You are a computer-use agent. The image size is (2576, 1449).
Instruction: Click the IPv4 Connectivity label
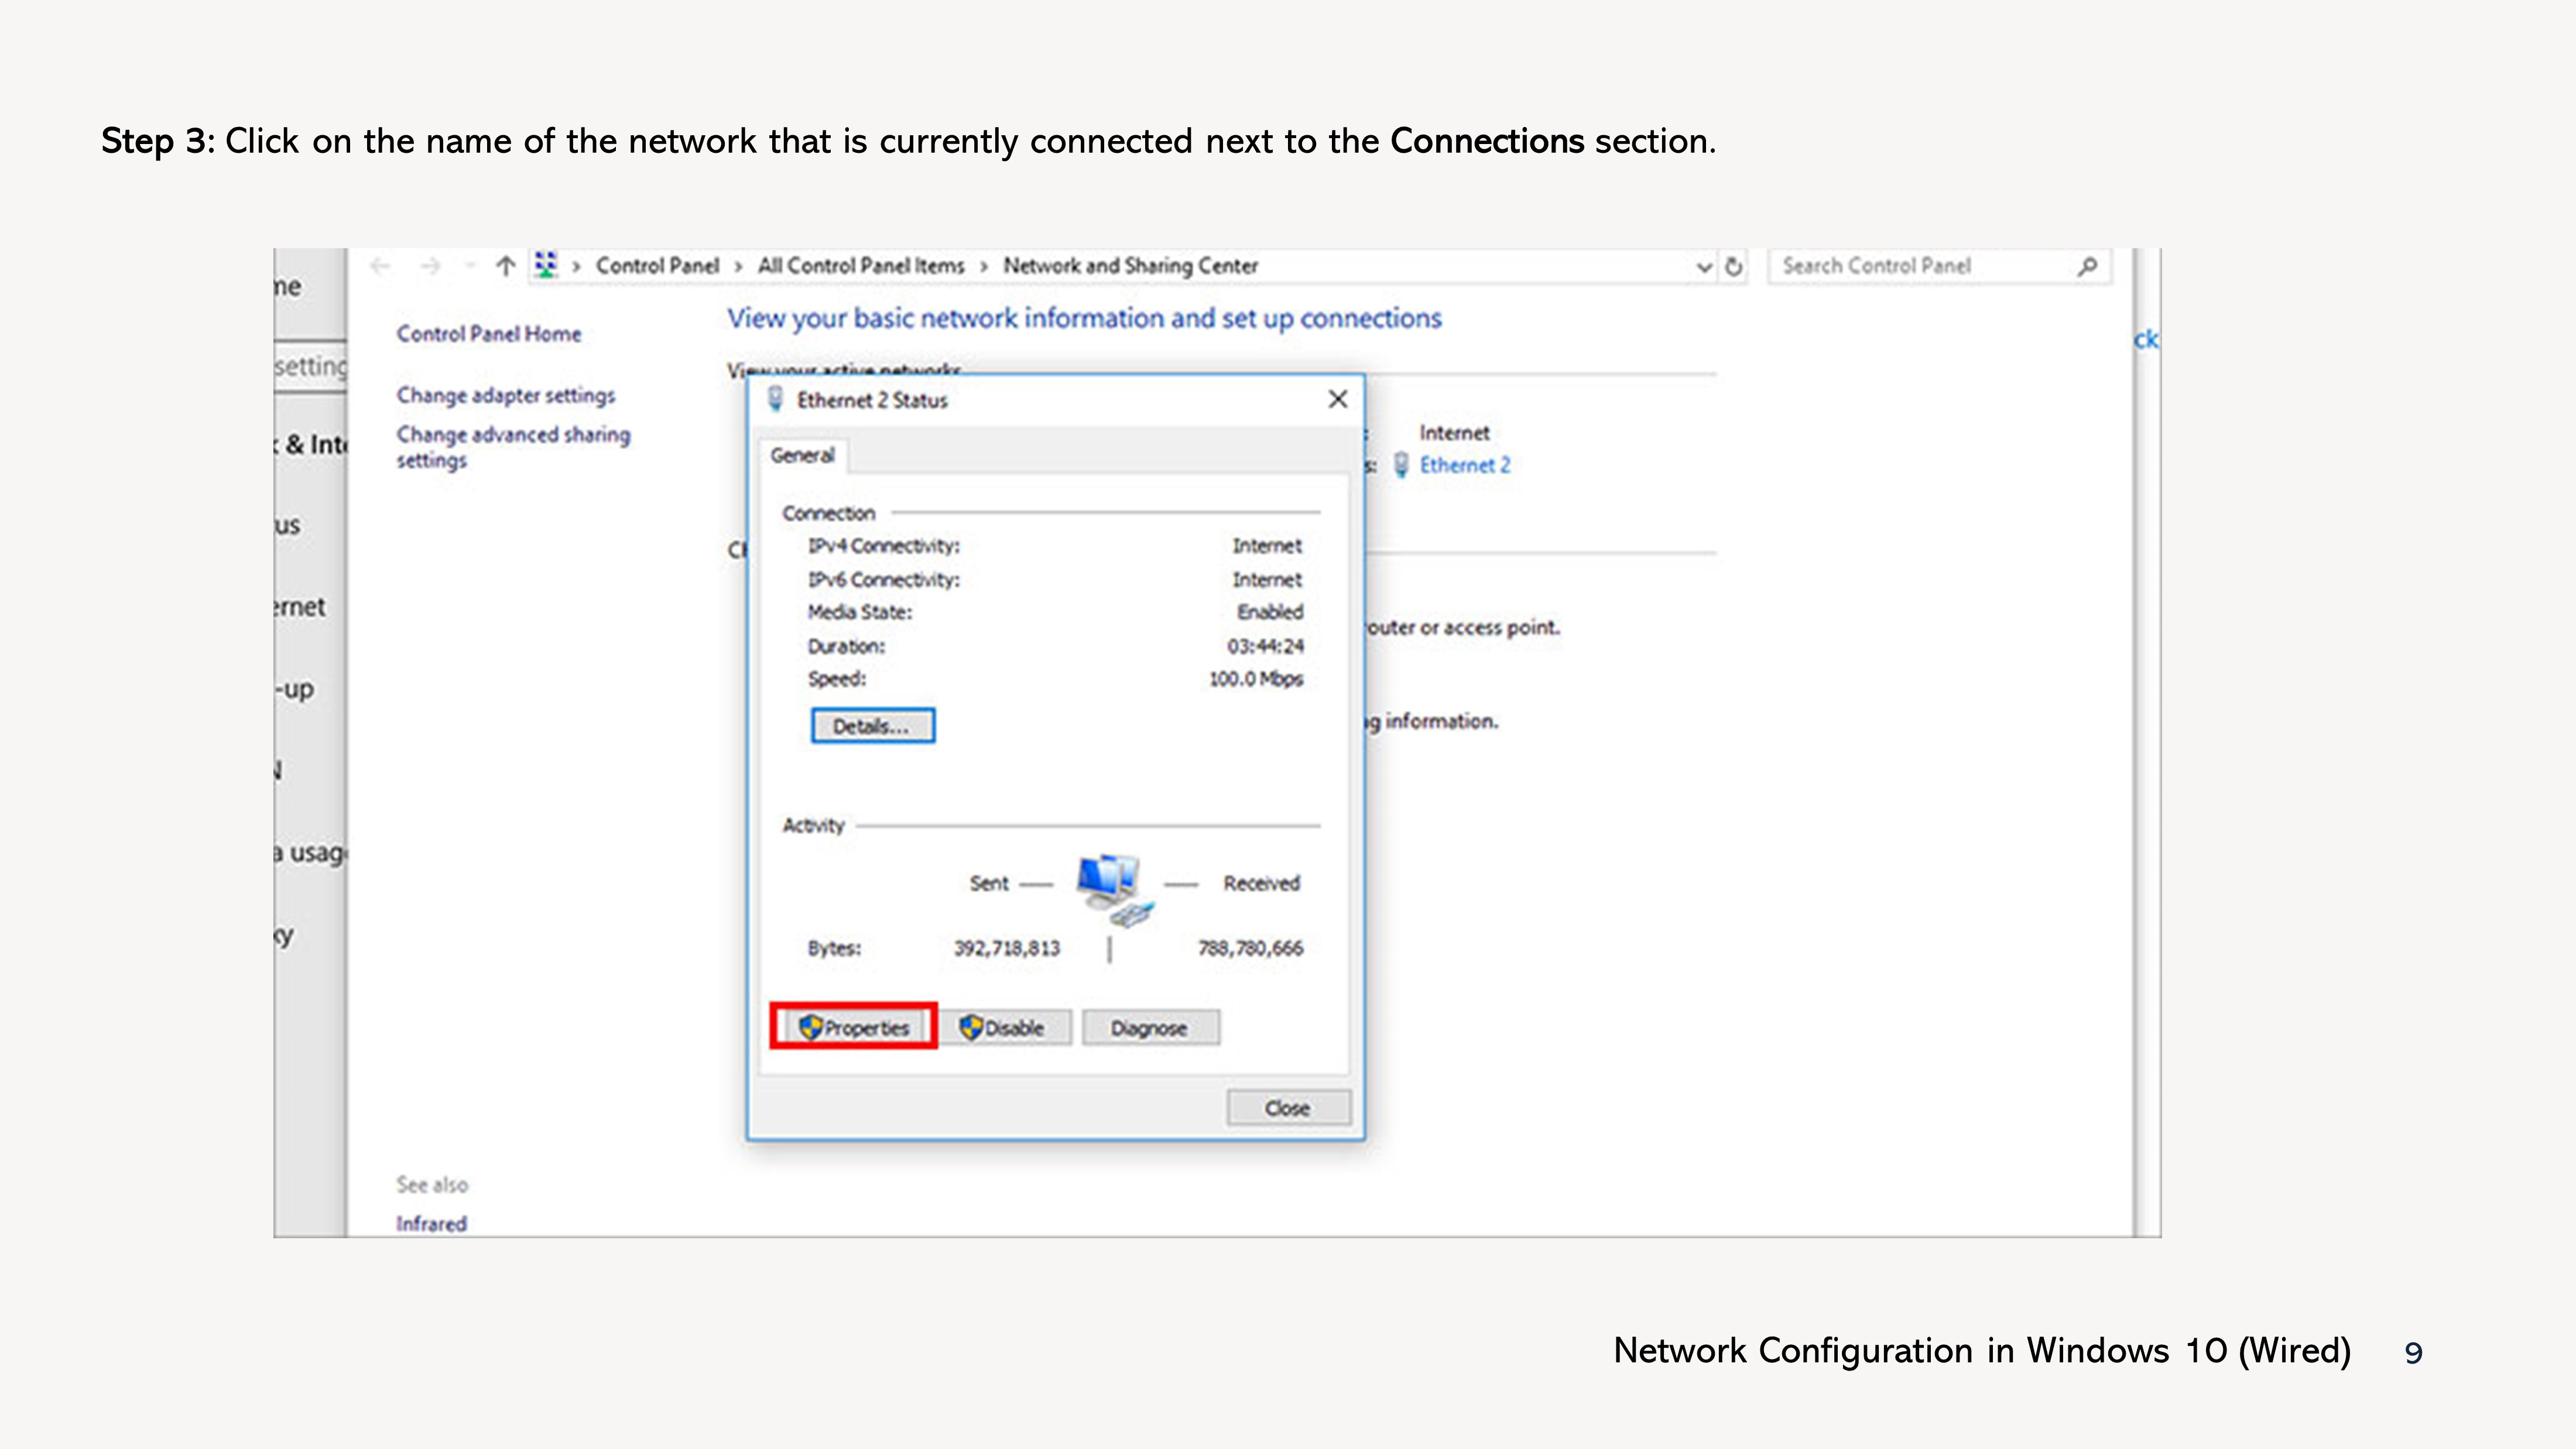click(x=884, y=546)
